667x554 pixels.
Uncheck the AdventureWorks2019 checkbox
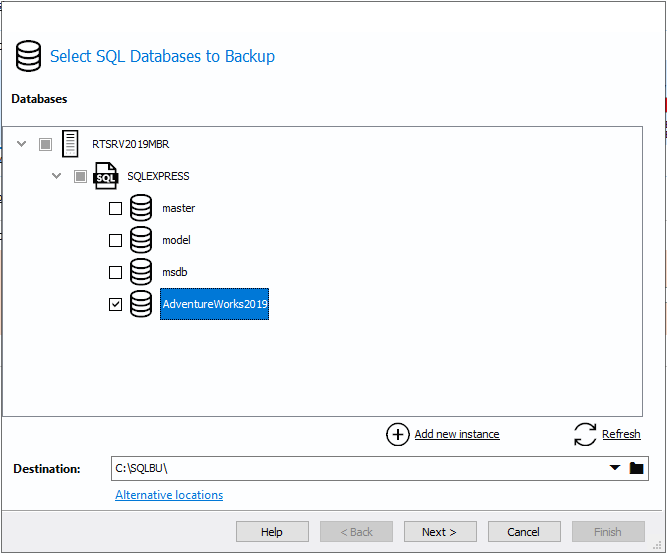(x=115, y=304)
